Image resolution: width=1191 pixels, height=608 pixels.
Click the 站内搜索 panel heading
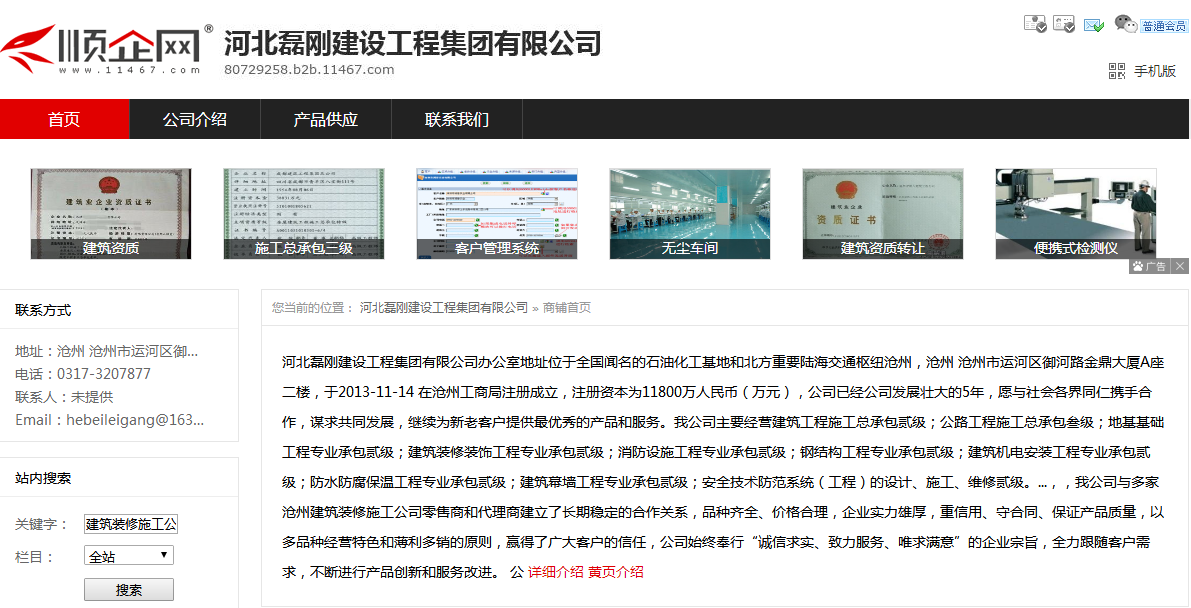point(43,478)
